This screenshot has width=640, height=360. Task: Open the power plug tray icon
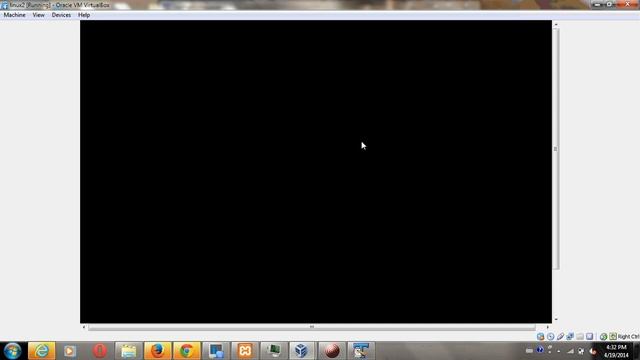click(581, 351)
